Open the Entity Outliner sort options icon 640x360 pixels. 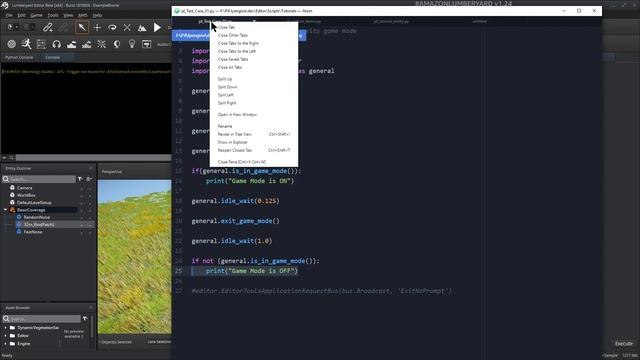point(89,179)
